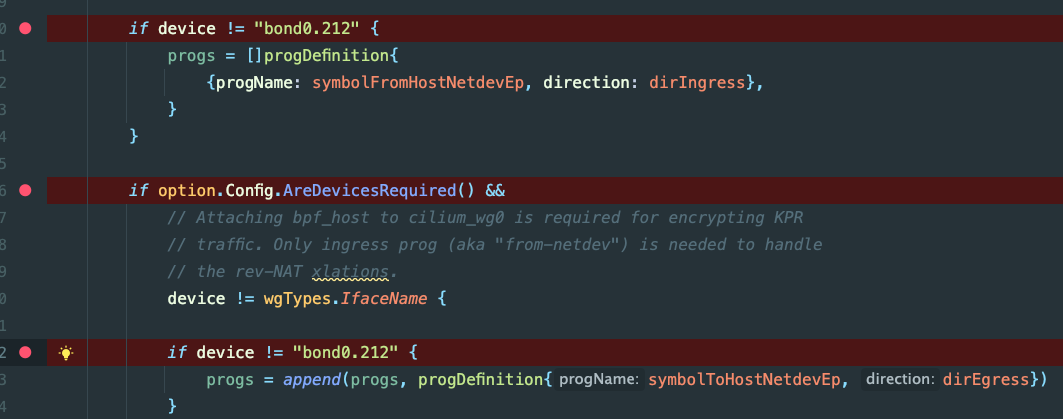
Task: Open the yellow lightbulb quick-fix menu
Action: tap(66, 352)
